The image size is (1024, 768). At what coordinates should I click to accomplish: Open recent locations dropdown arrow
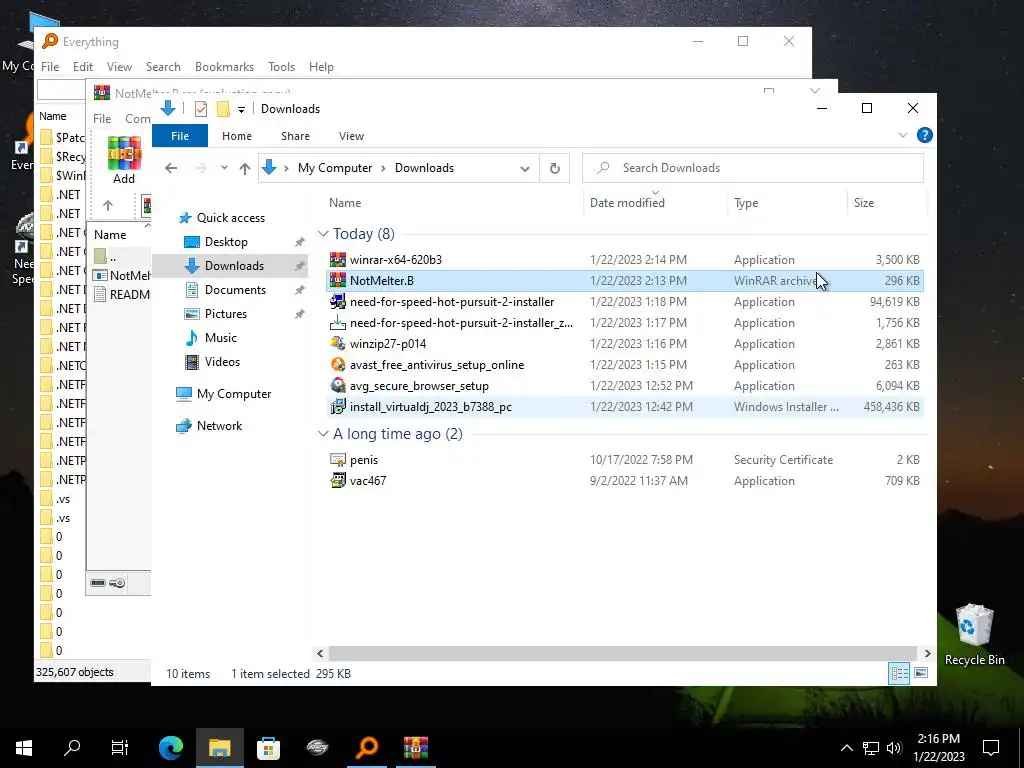point(224,168)
